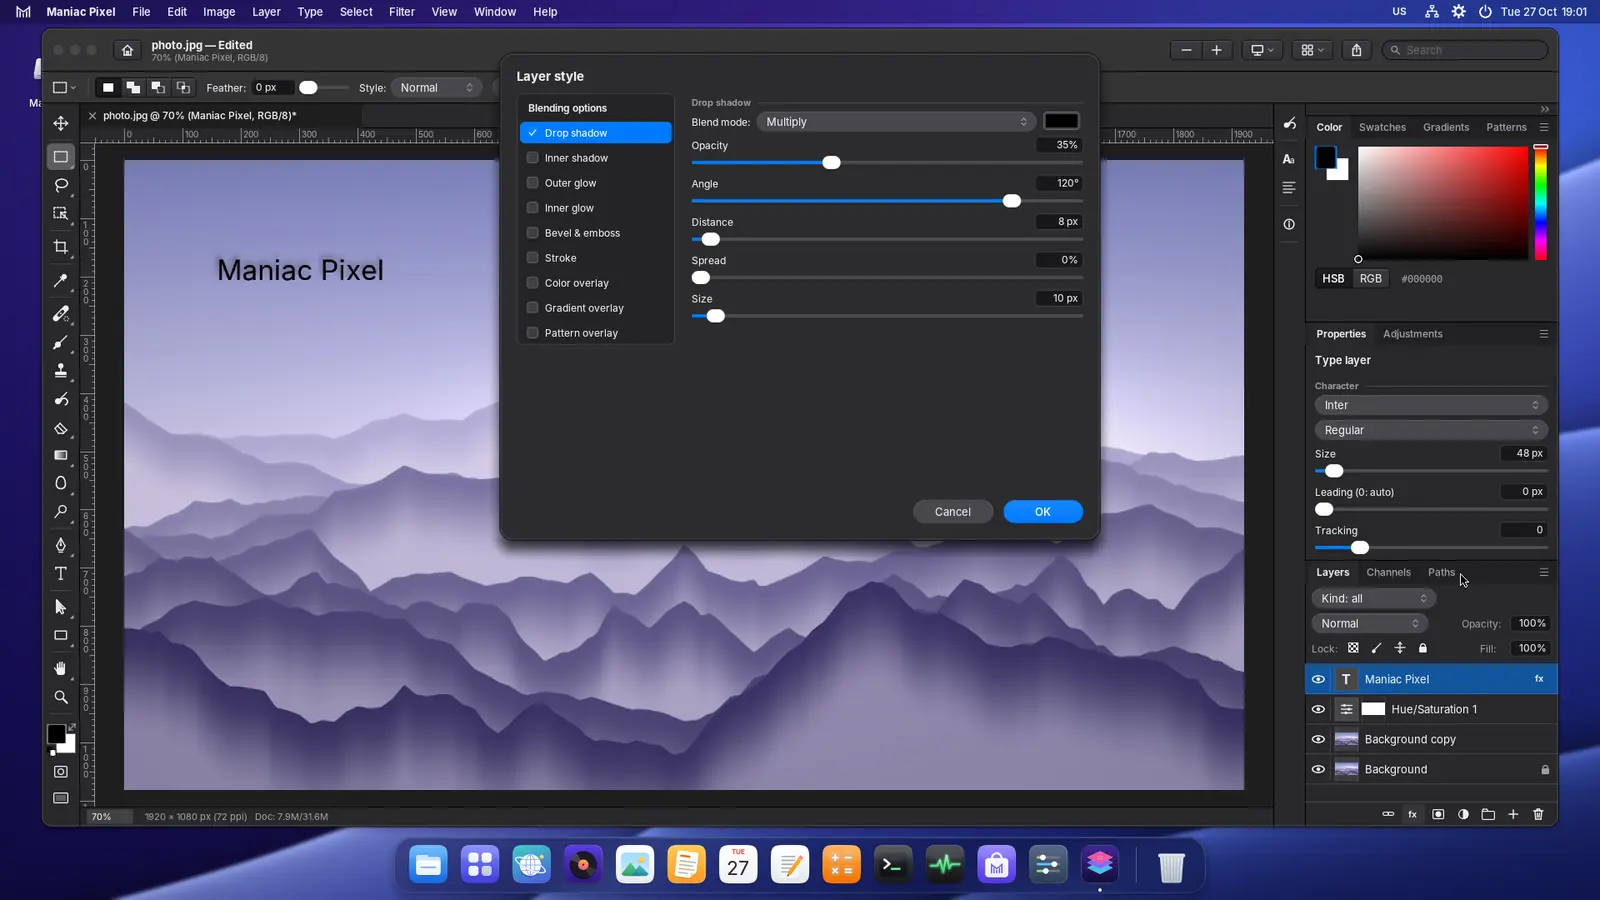
Task: Enable Bevel & emboss checkbox
Action: [x=533, y=233]
